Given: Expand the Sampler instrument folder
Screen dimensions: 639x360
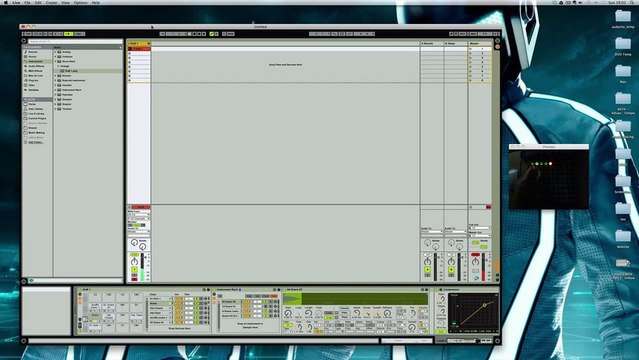Looking at the screenshot, I should tap(55, 99).
